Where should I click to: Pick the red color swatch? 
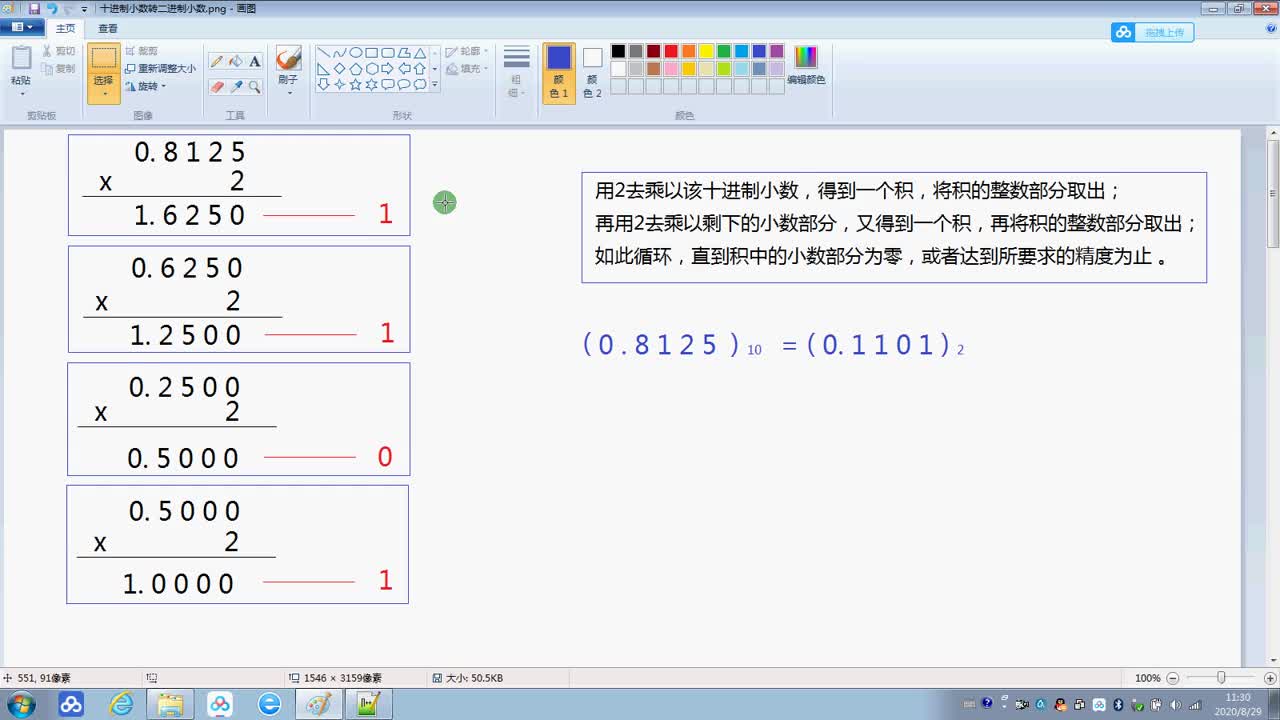[x=671, y=51]
